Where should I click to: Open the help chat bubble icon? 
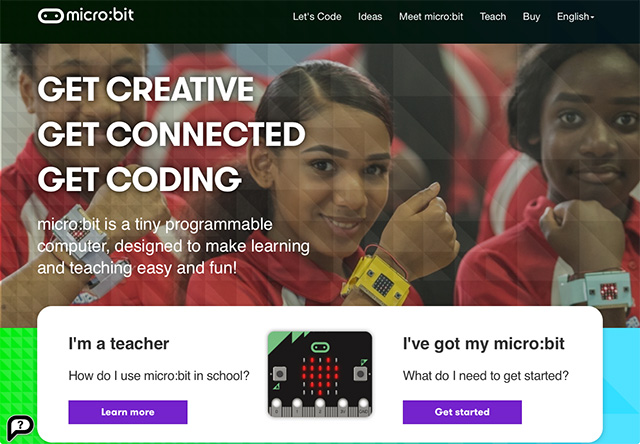click(20, 428)
